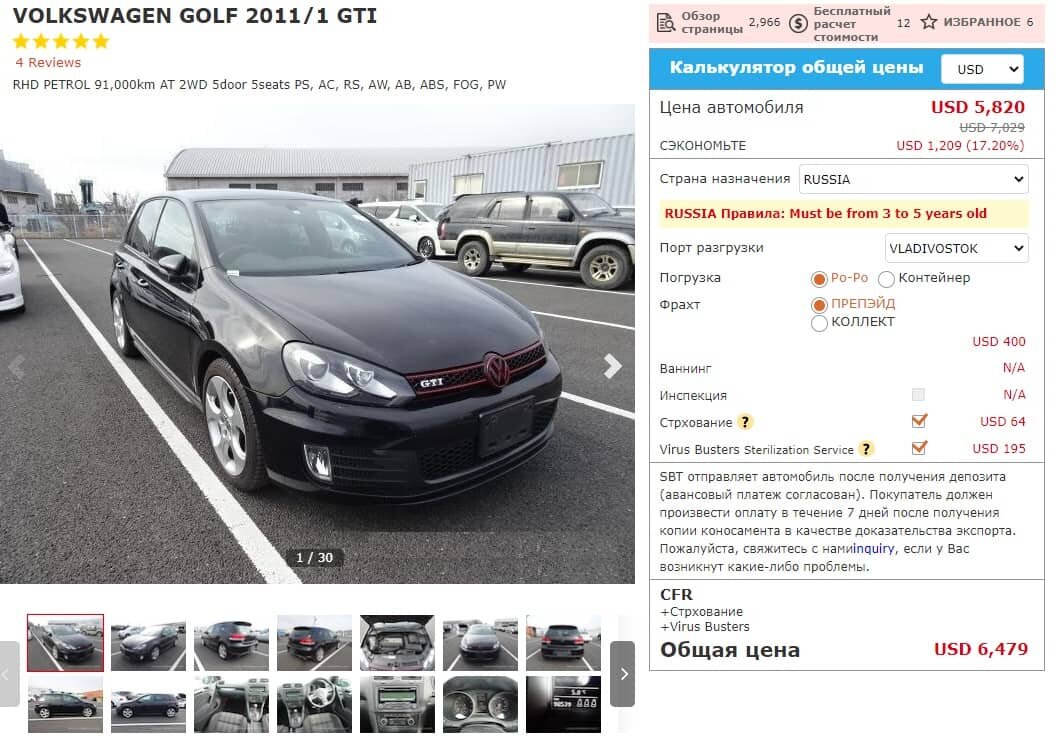
Task: Select the steering wheel interior thumbnail
Action: tap(315, 705)
